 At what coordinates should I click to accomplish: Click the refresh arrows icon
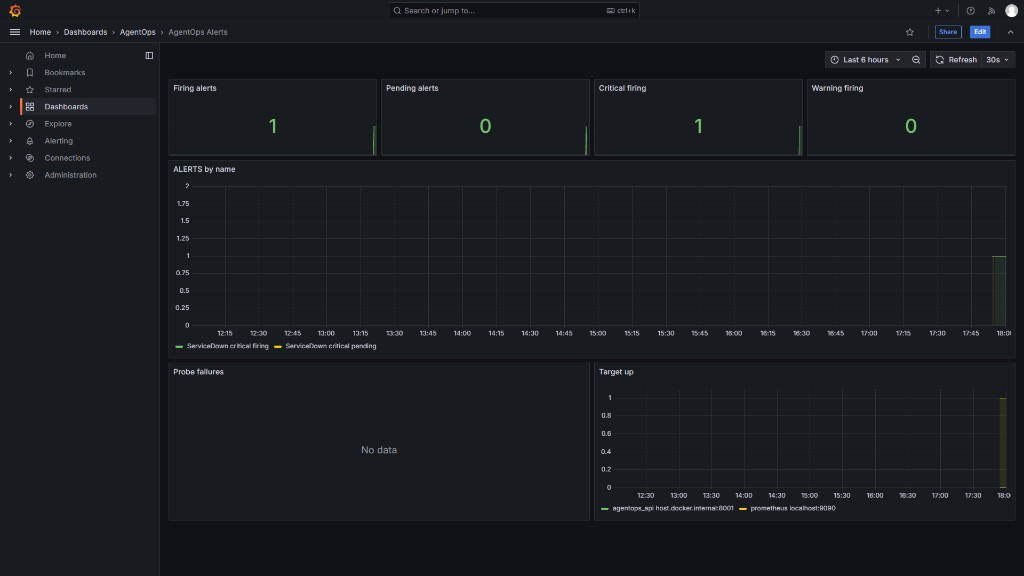pos(940,59)
